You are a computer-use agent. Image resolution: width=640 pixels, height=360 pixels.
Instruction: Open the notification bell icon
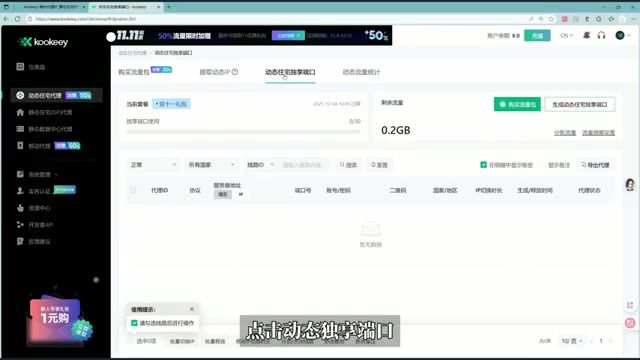click(x=587, y=36)
